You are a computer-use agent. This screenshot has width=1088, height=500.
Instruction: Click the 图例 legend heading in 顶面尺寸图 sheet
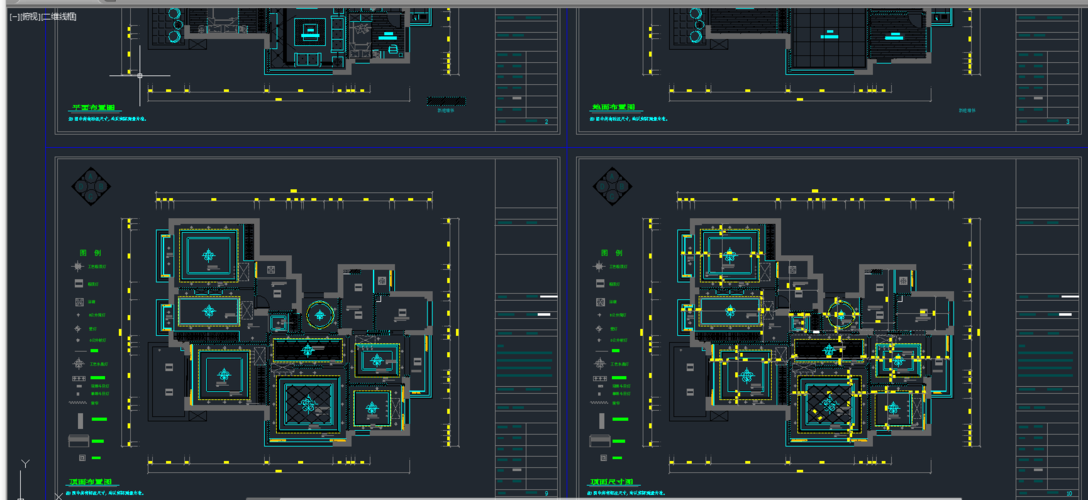click(612, 253)
